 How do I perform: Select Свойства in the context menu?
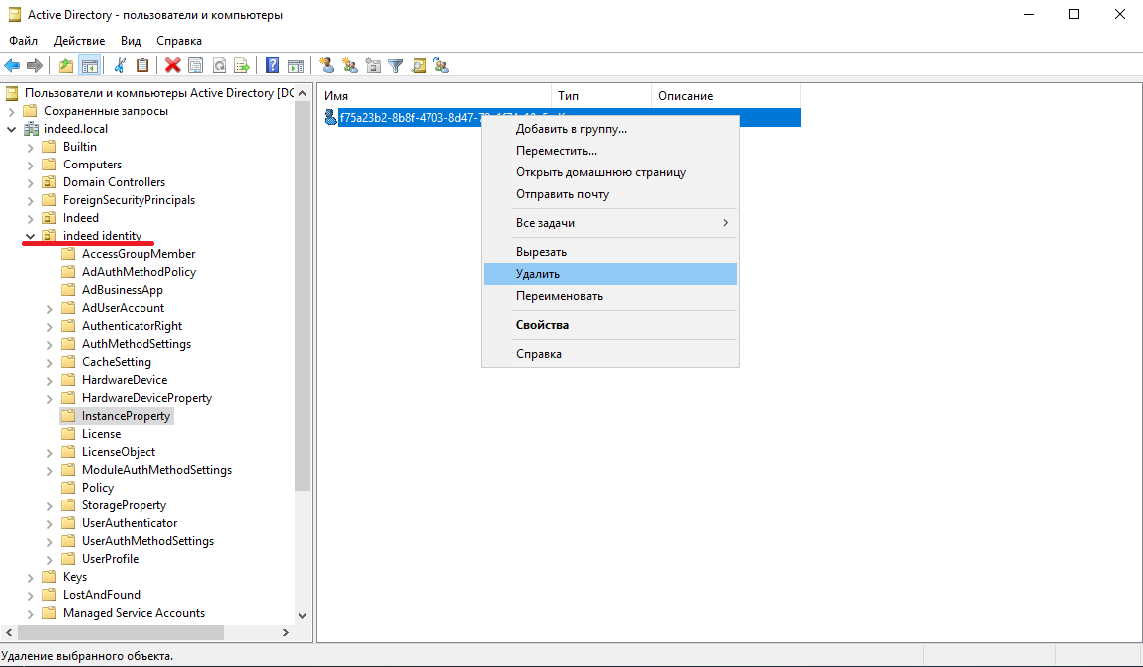click(542, 325)
